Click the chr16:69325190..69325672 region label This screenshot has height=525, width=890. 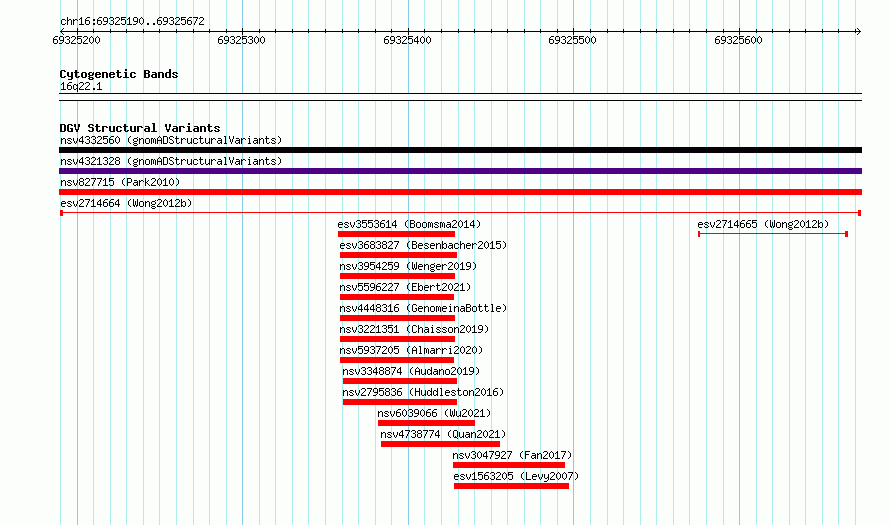coord(132,21)
